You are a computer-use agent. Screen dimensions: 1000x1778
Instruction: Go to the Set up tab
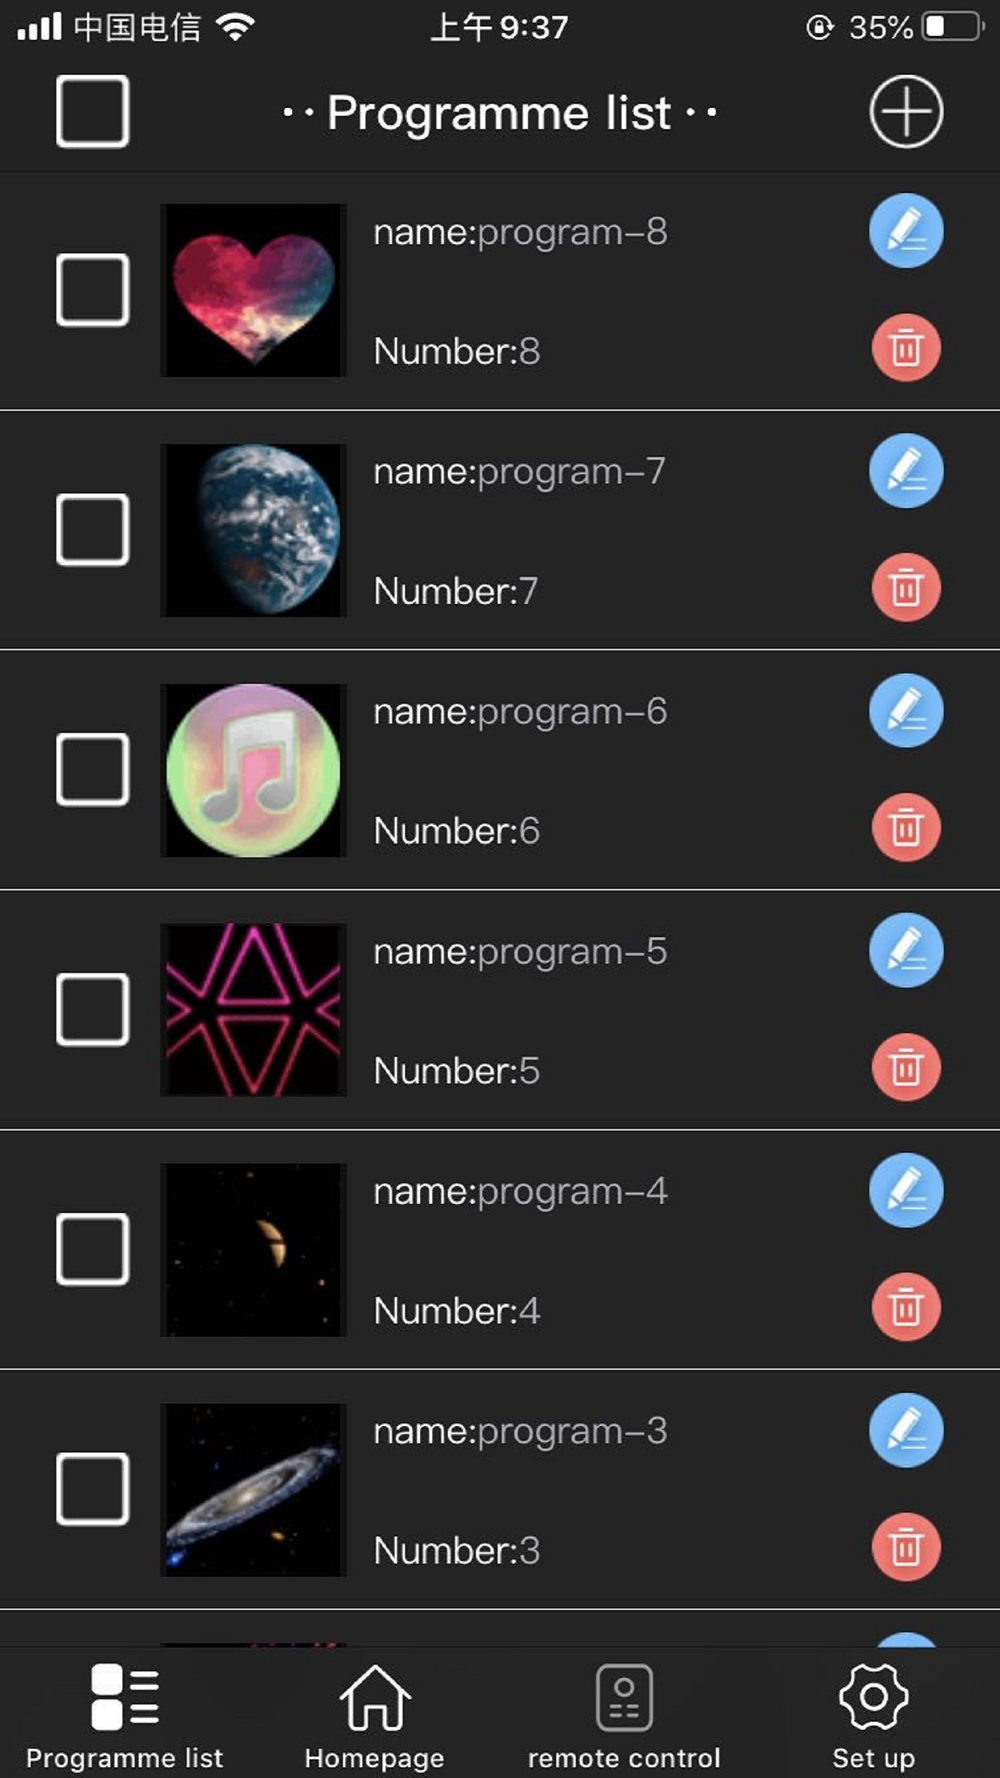tap(873, 1717)
